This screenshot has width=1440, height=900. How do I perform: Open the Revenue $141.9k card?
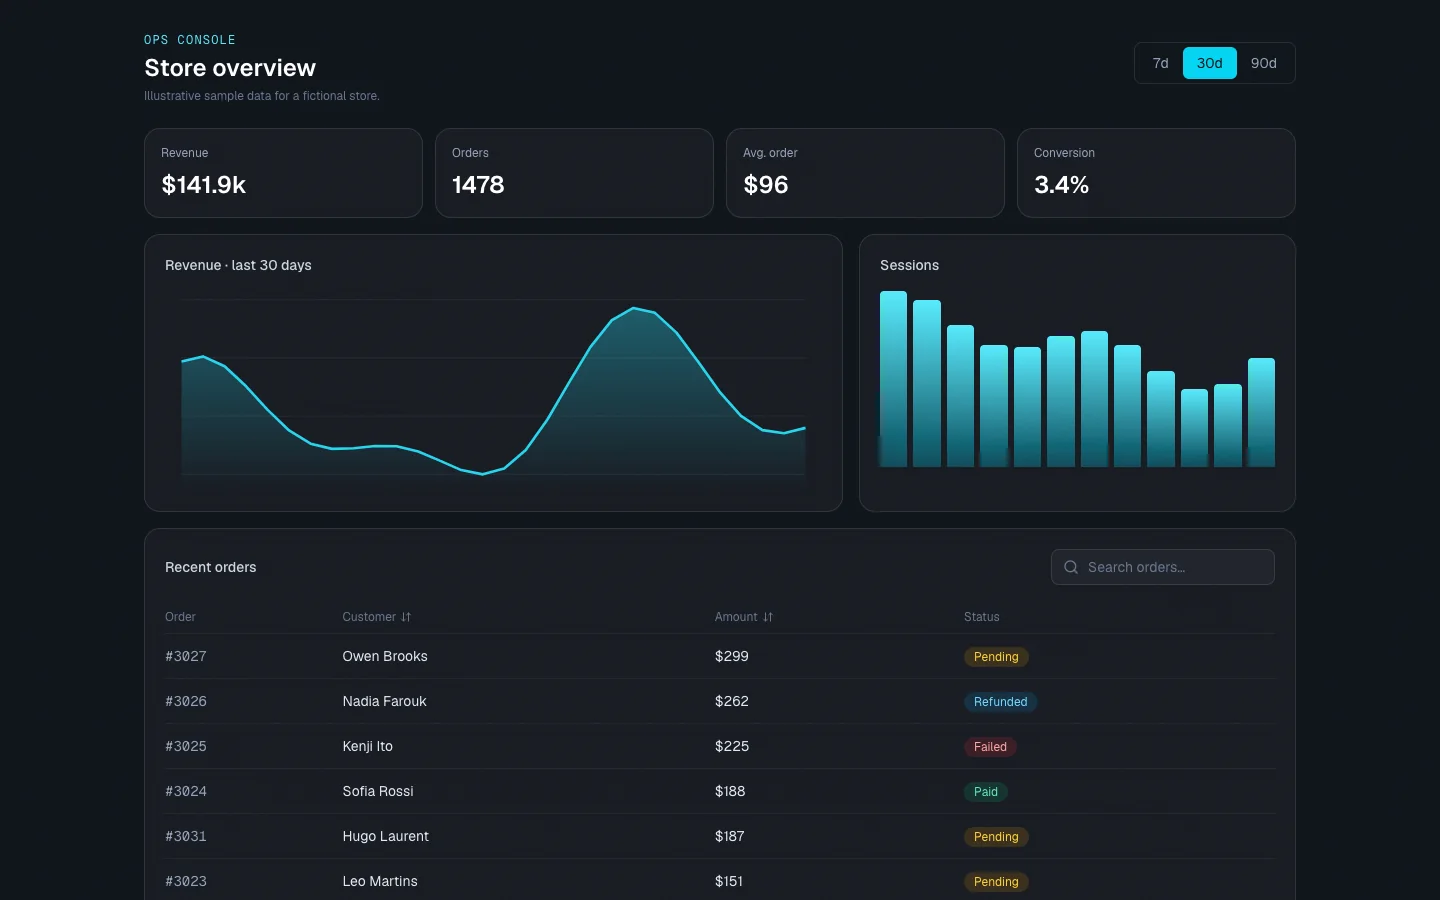[283, 173]
